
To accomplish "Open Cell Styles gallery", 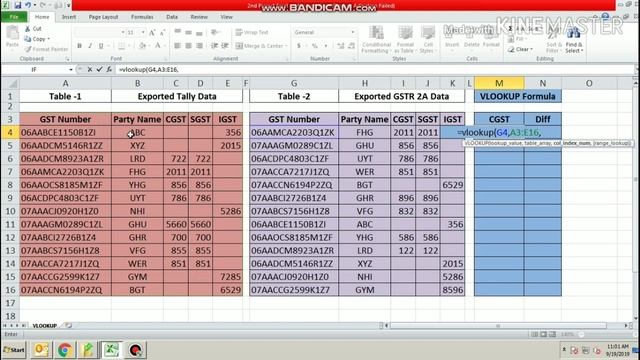I will coord(427,39).
